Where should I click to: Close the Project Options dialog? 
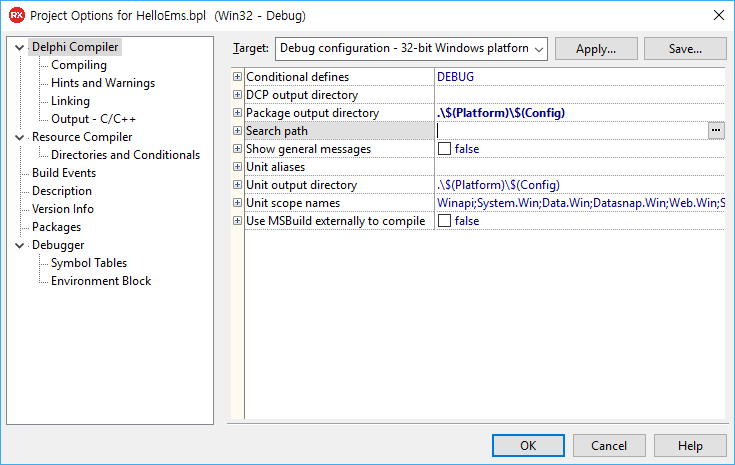719,15
